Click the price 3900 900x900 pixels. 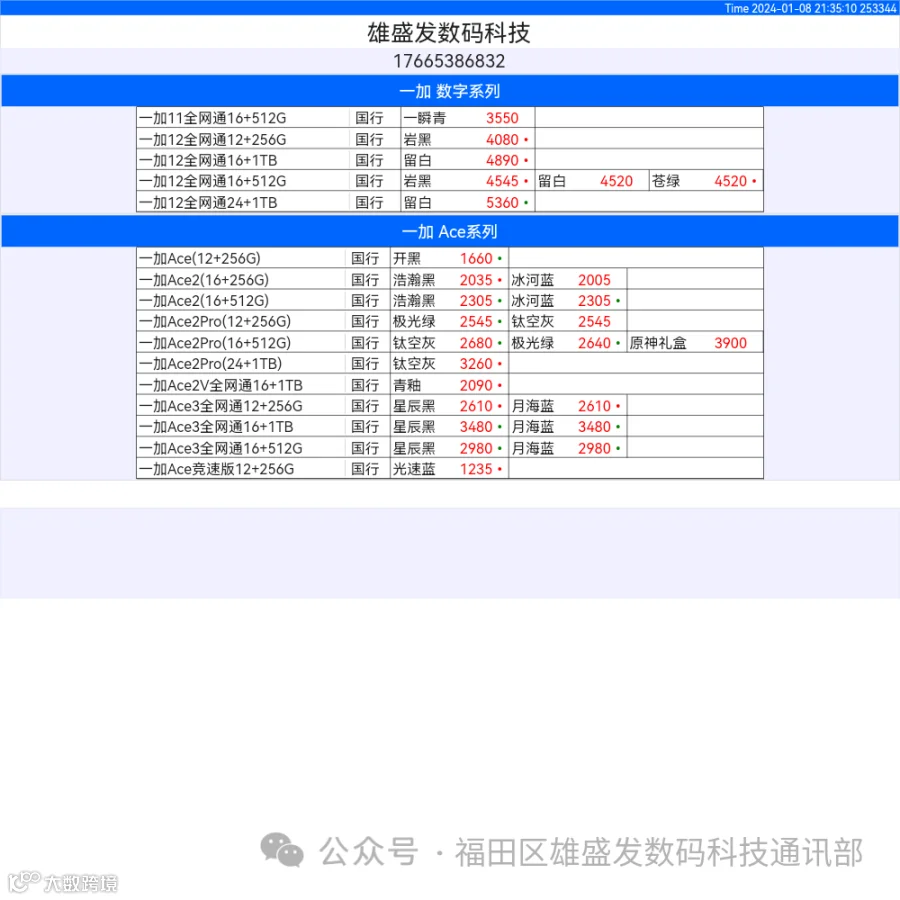pos(730,343)
